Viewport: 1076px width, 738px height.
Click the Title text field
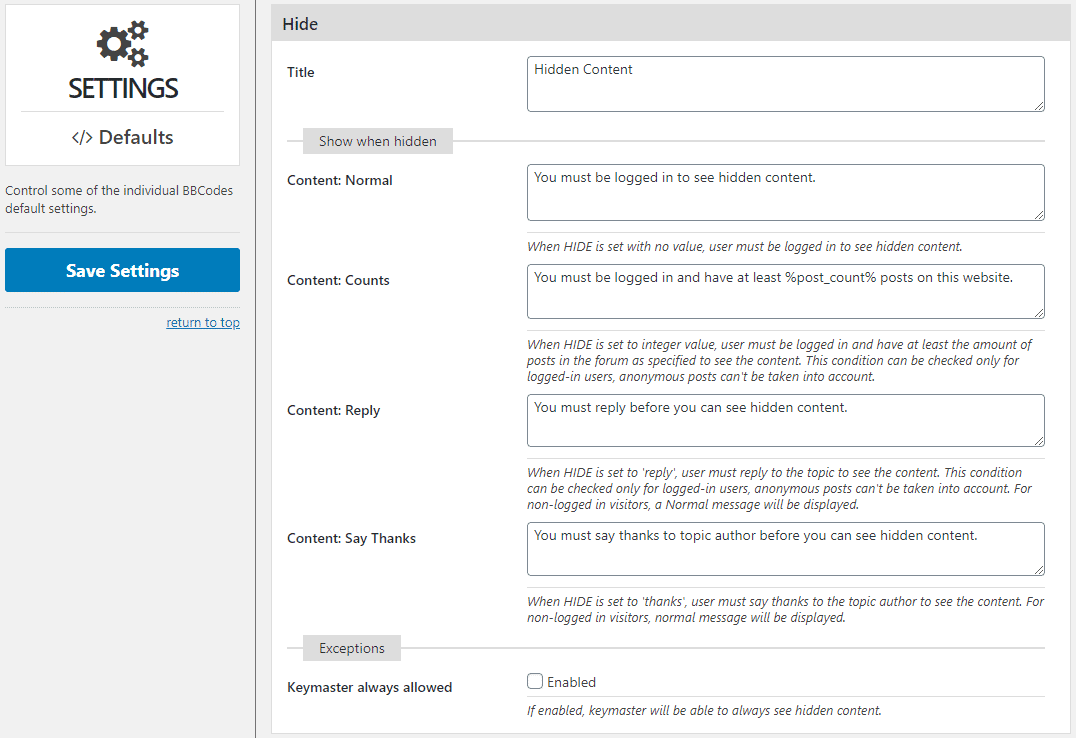(786, 84)
